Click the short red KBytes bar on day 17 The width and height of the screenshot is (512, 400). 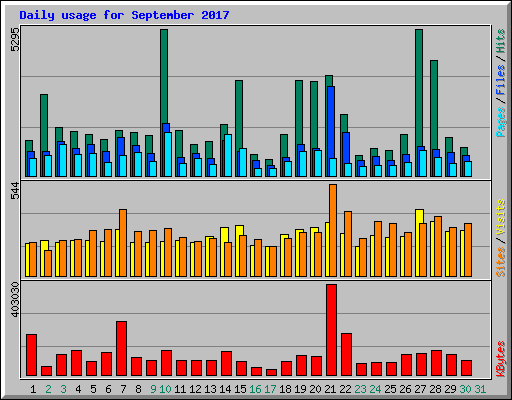[x=271, y=372]
